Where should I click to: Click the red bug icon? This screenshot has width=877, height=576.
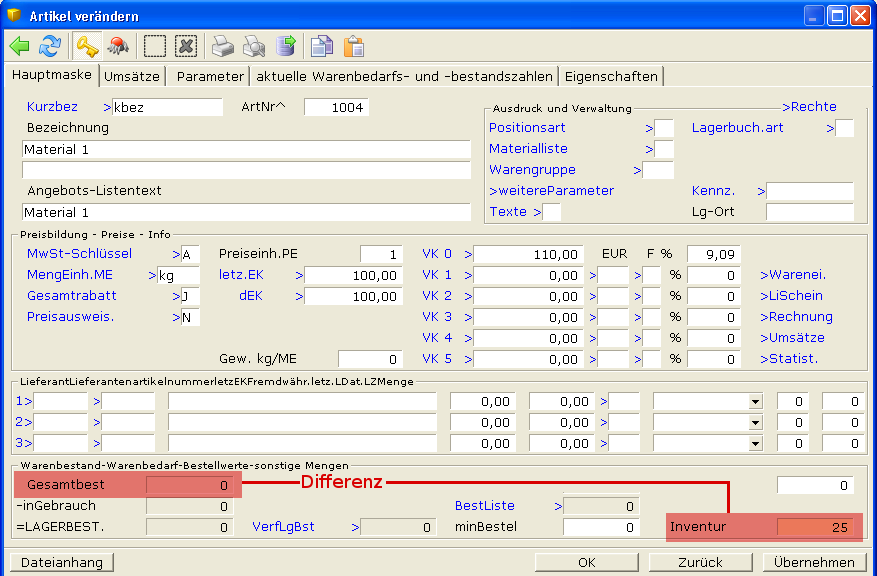pyautogui.click(x=118, y=46)
